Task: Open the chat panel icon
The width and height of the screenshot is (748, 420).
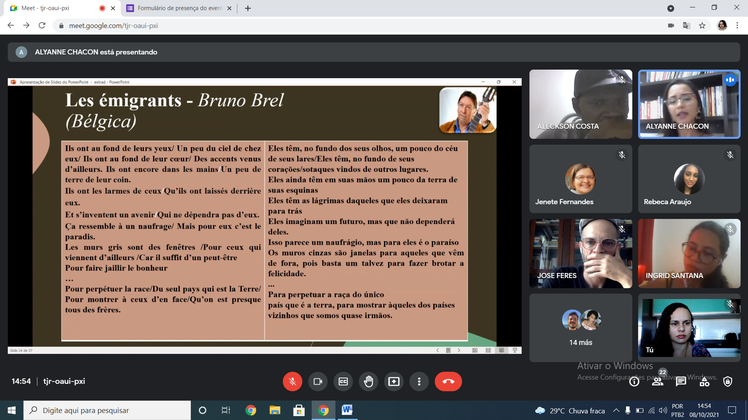Action: (681, 381)
